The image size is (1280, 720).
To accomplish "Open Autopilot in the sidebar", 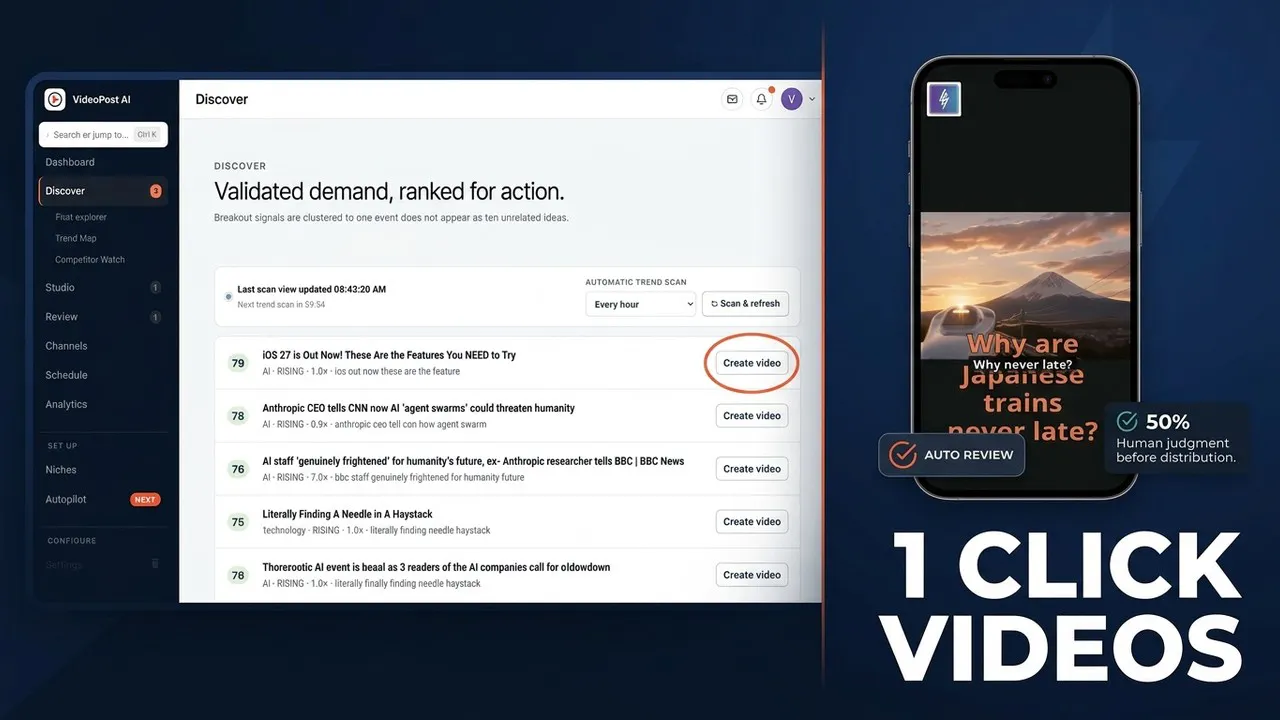I will [x=66, y=499].
